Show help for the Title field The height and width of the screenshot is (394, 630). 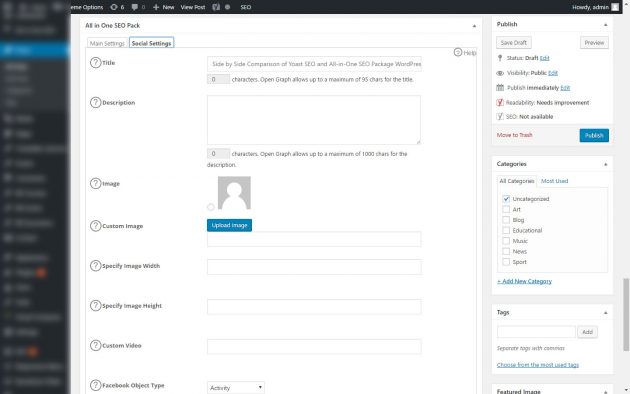pos(95,63)
